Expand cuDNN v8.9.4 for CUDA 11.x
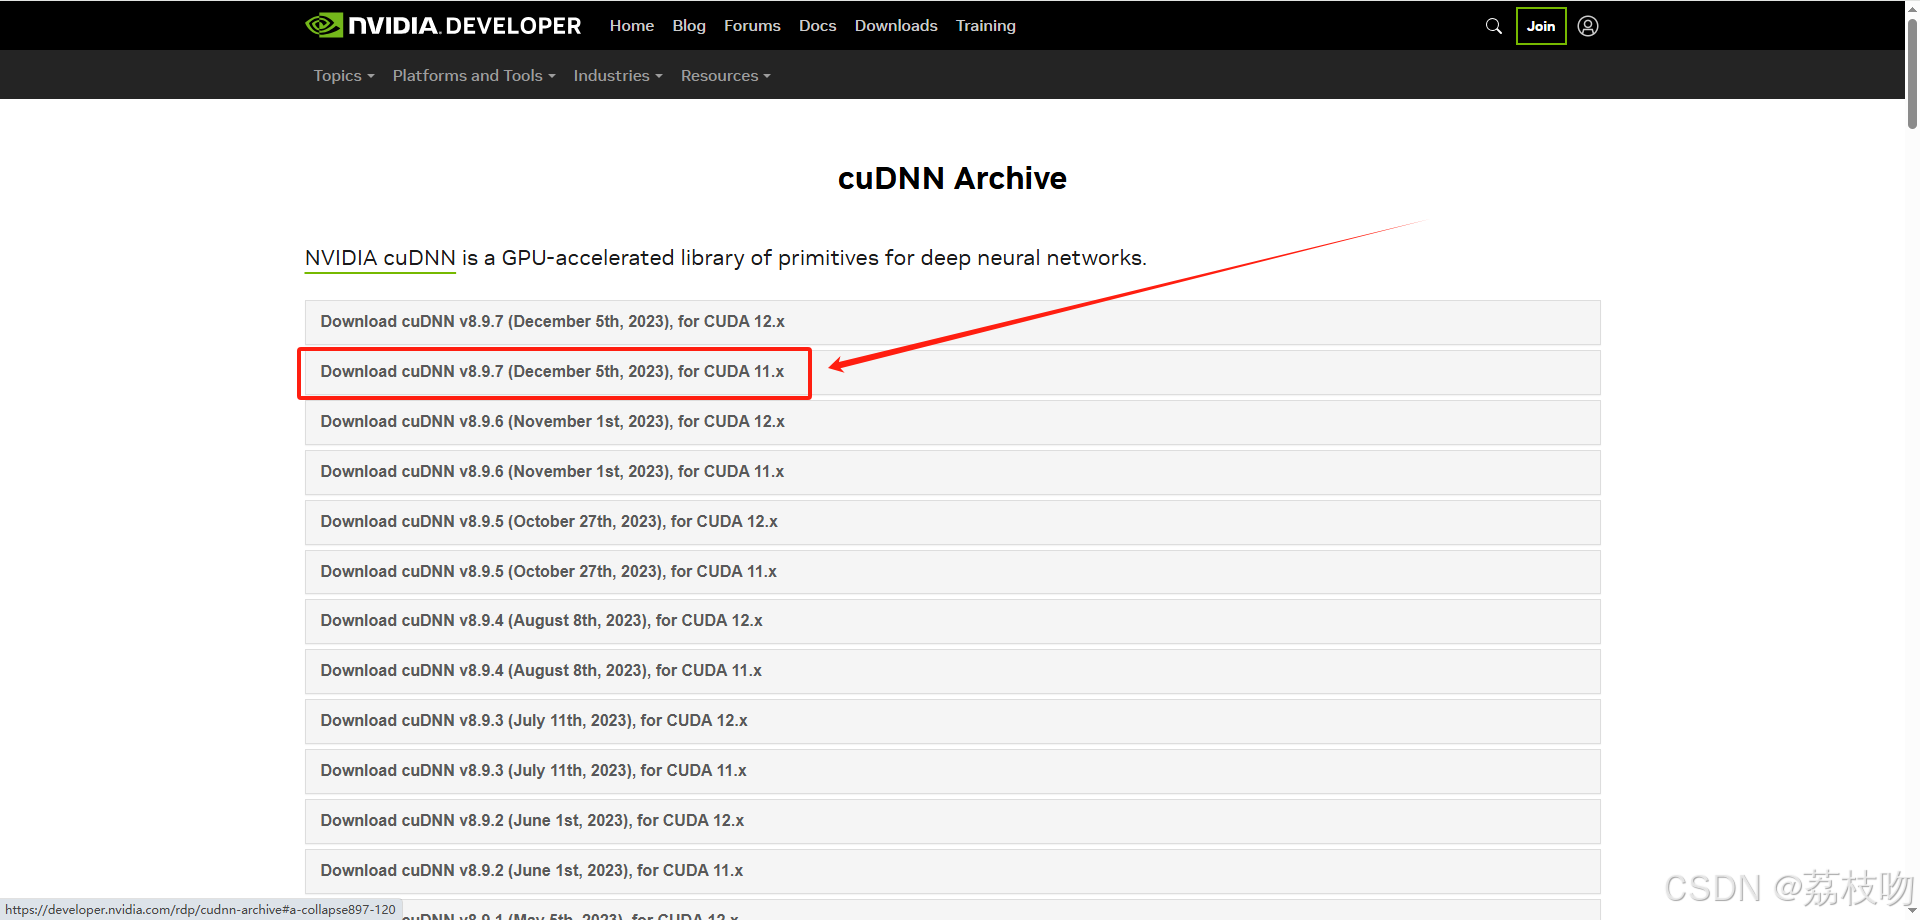Viewport: 1920px width, 920px height. point(952,671)
